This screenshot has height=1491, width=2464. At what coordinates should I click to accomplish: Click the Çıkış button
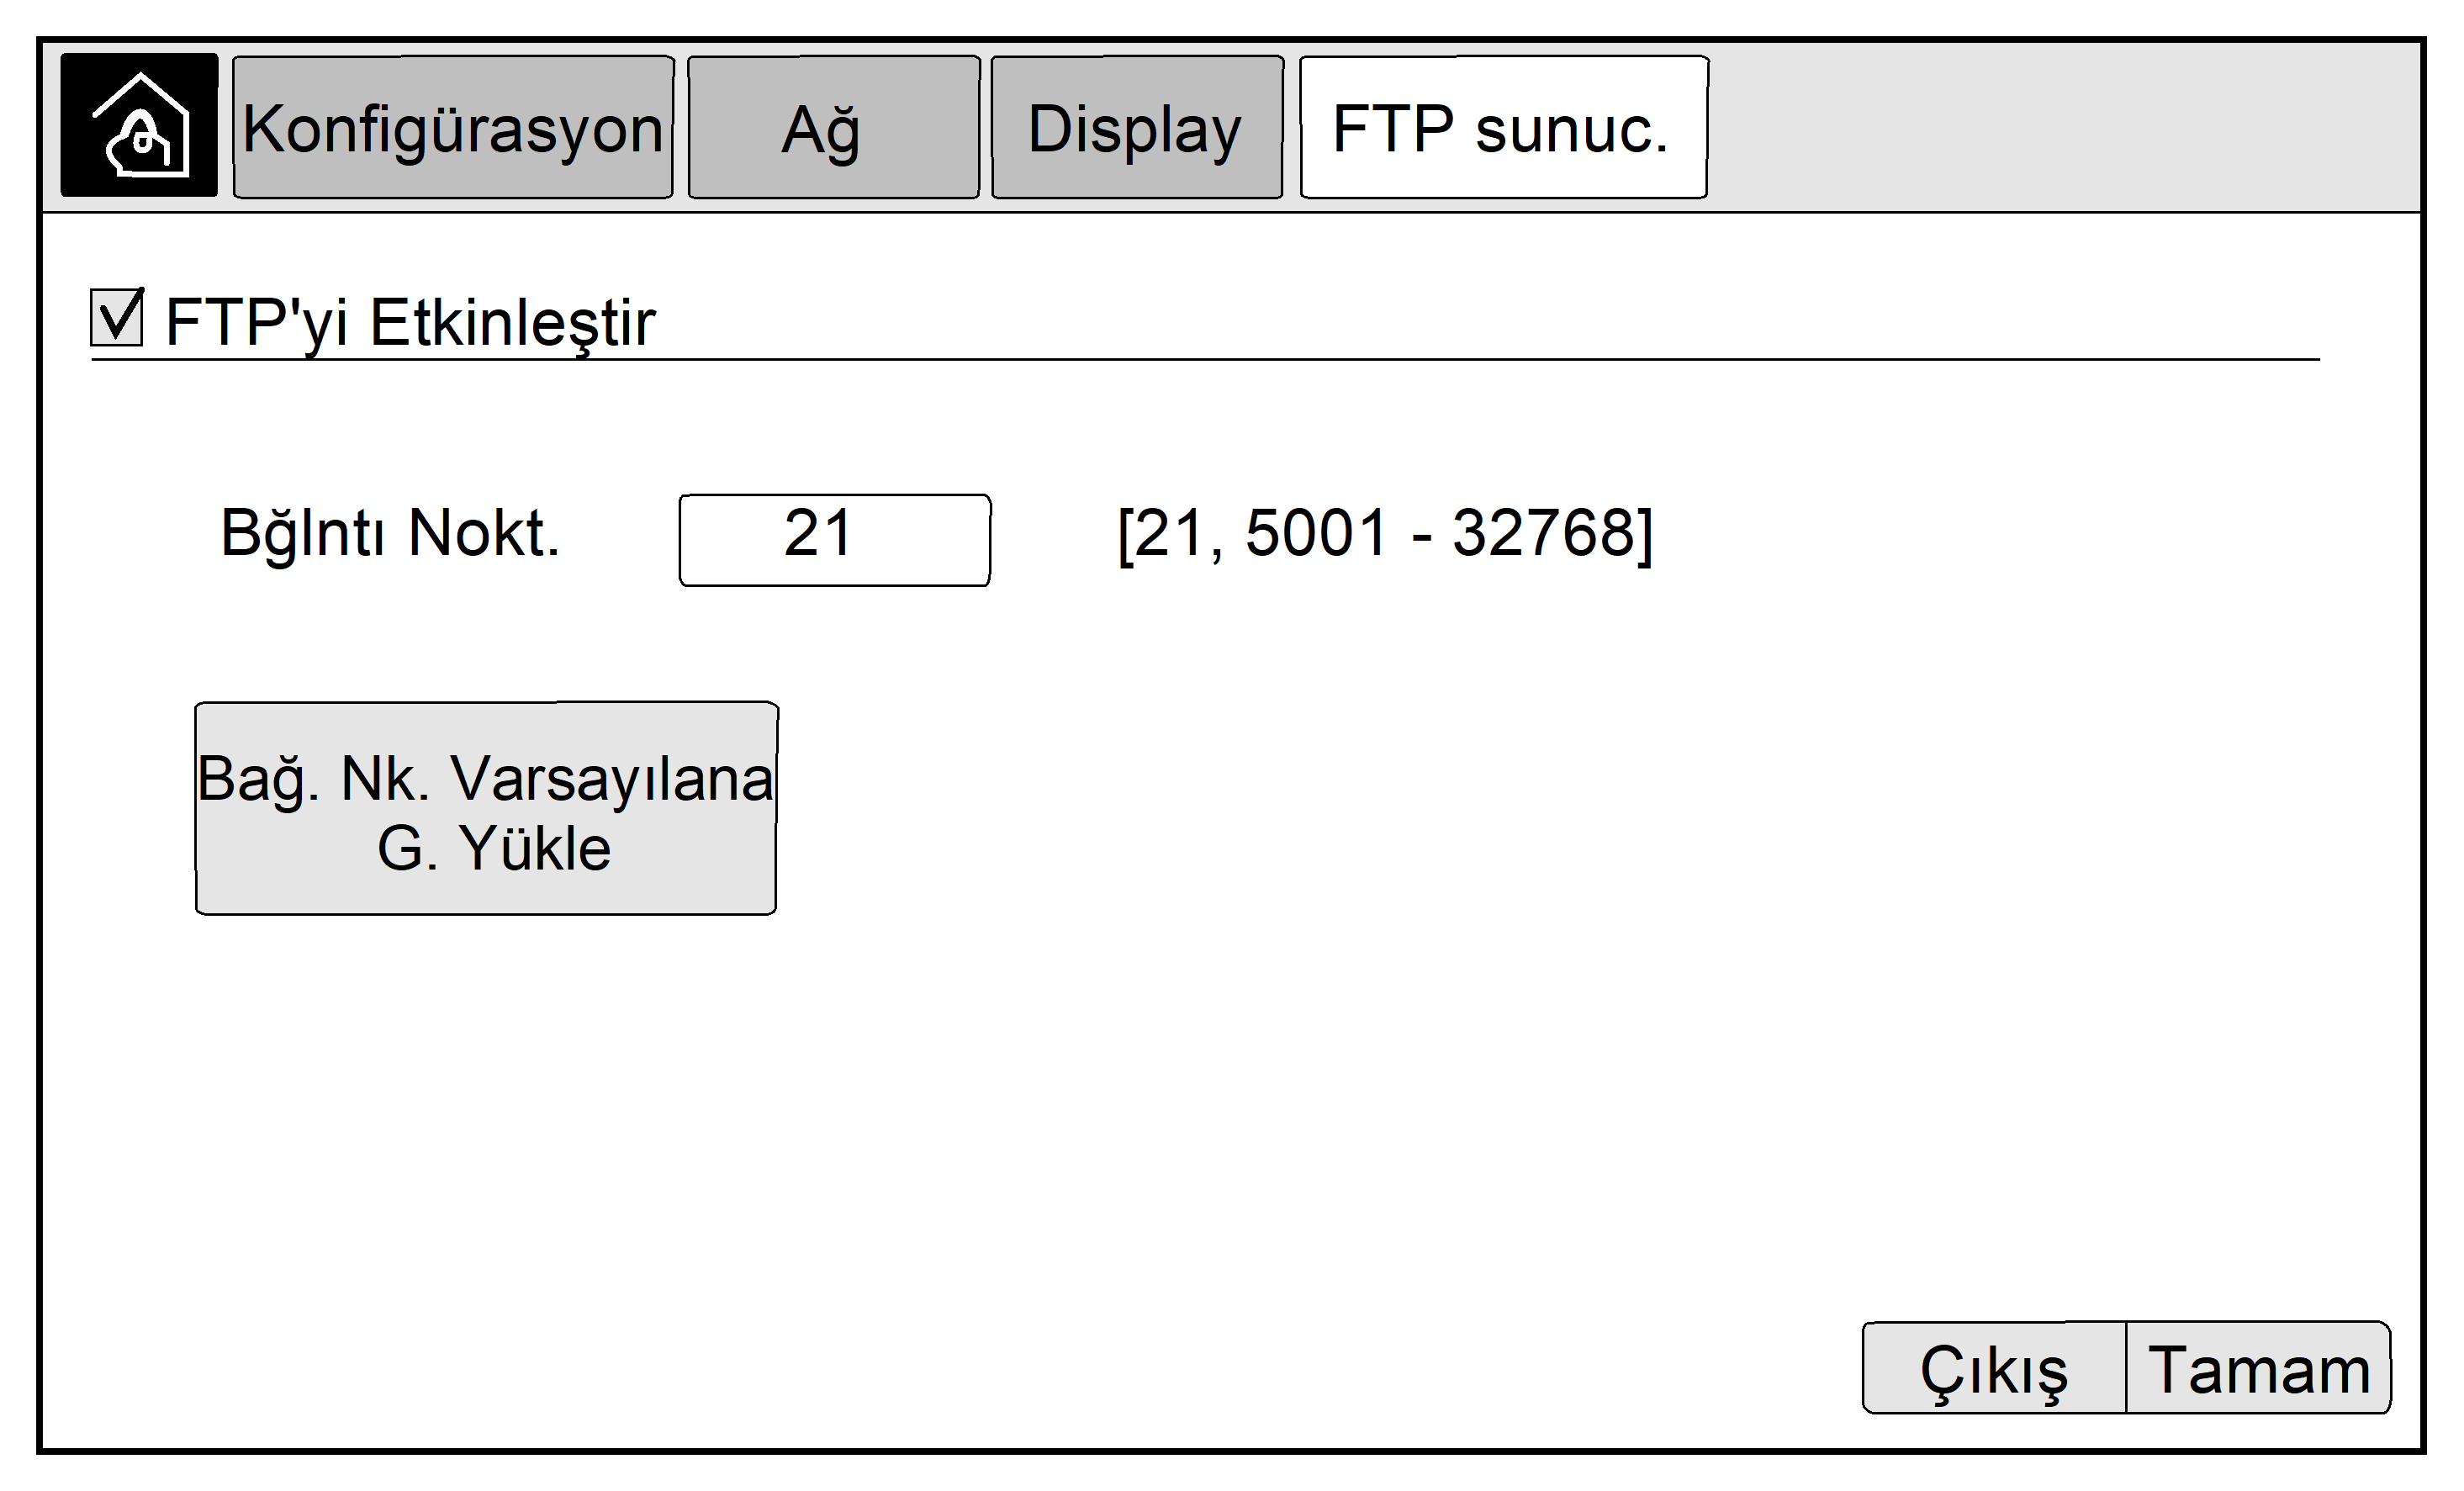point(1994,1367)
